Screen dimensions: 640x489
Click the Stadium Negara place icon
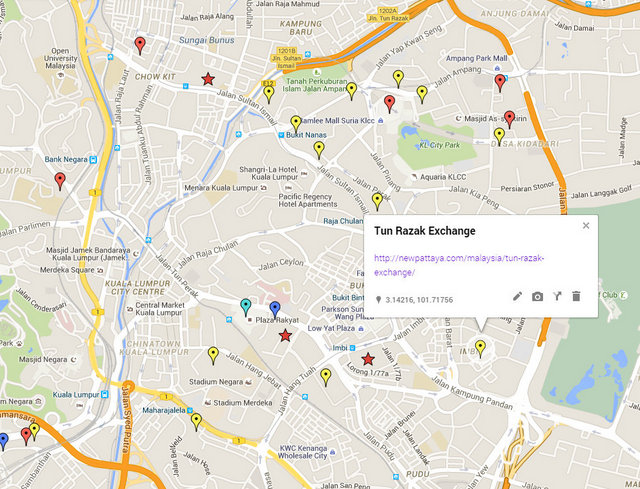[248, 382]
